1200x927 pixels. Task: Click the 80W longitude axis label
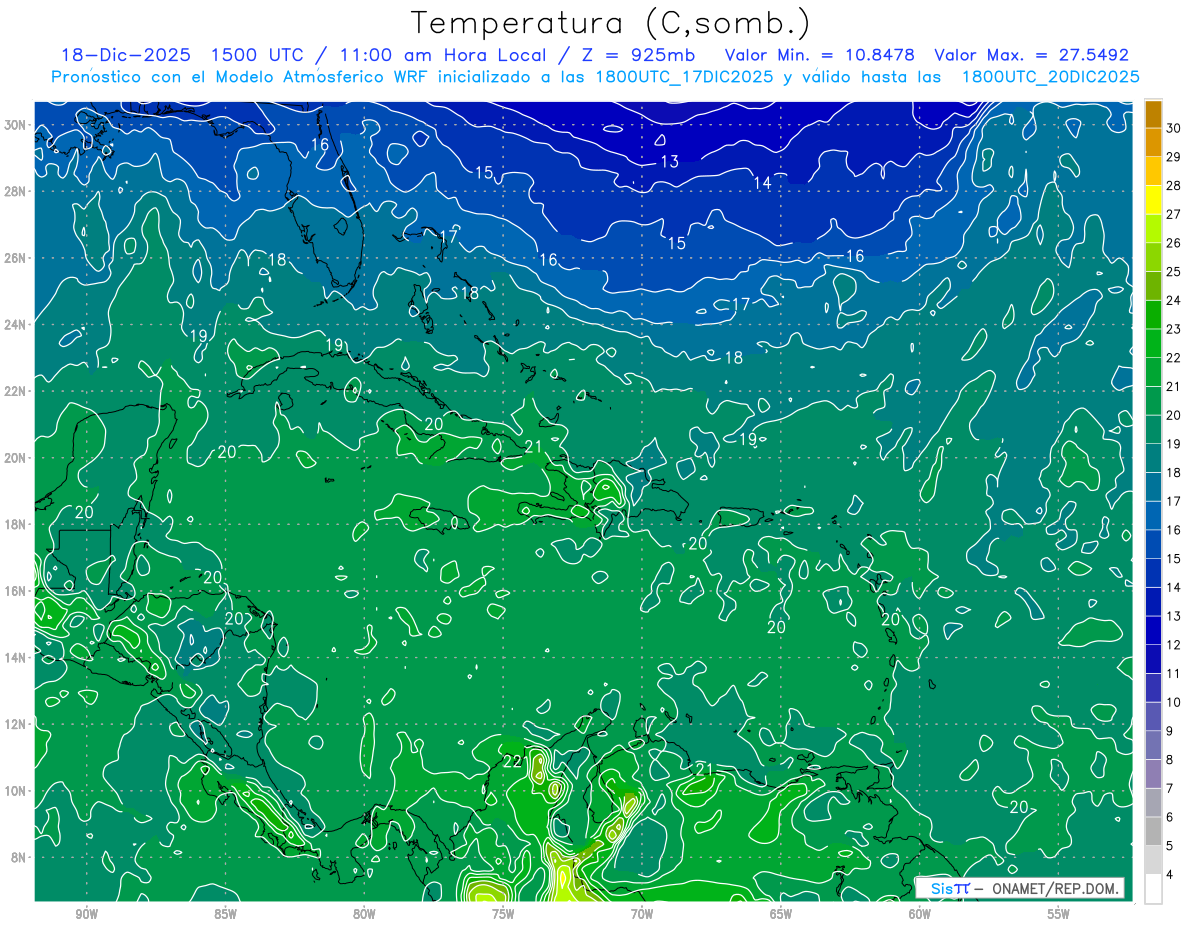coord(364,914)
